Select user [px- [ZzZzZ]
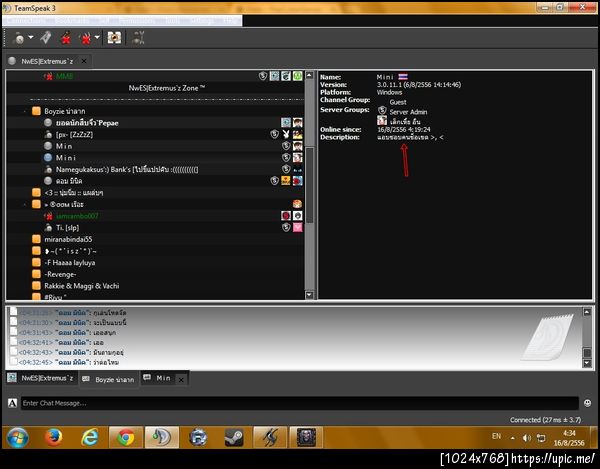600x469 pixels. (74, 135)
